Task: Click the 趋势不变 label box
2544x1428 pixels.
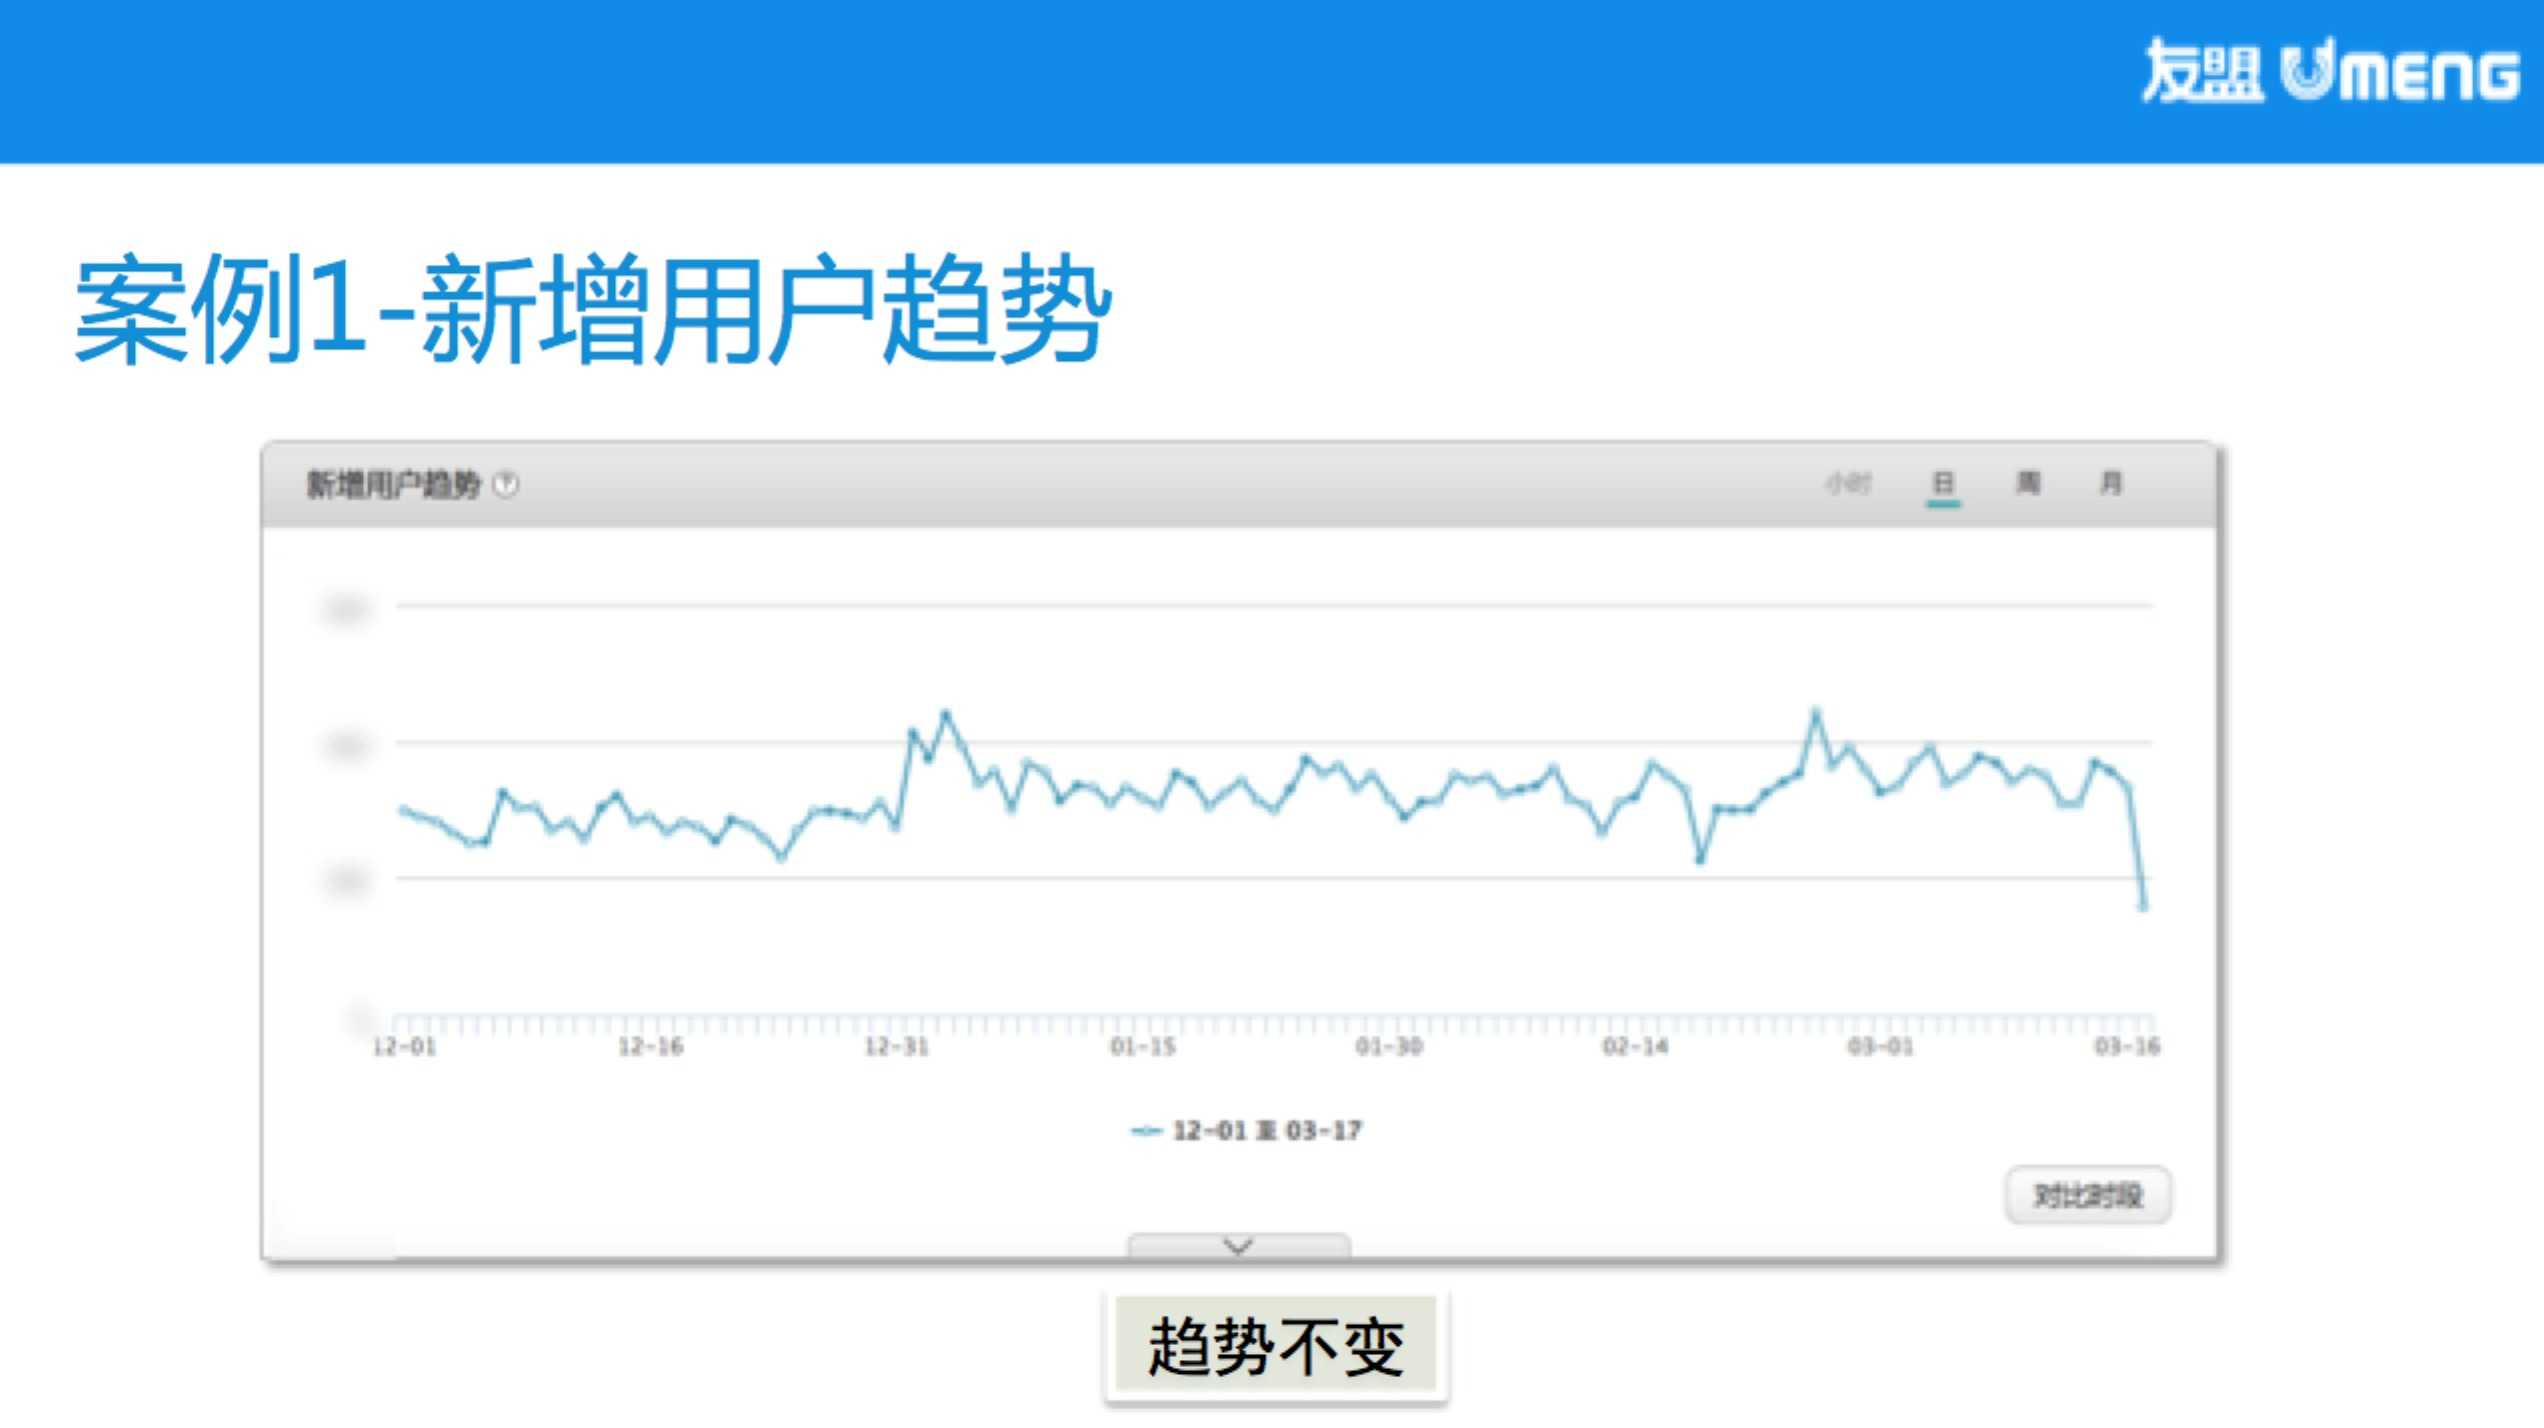Action: click(1275, 1346)
